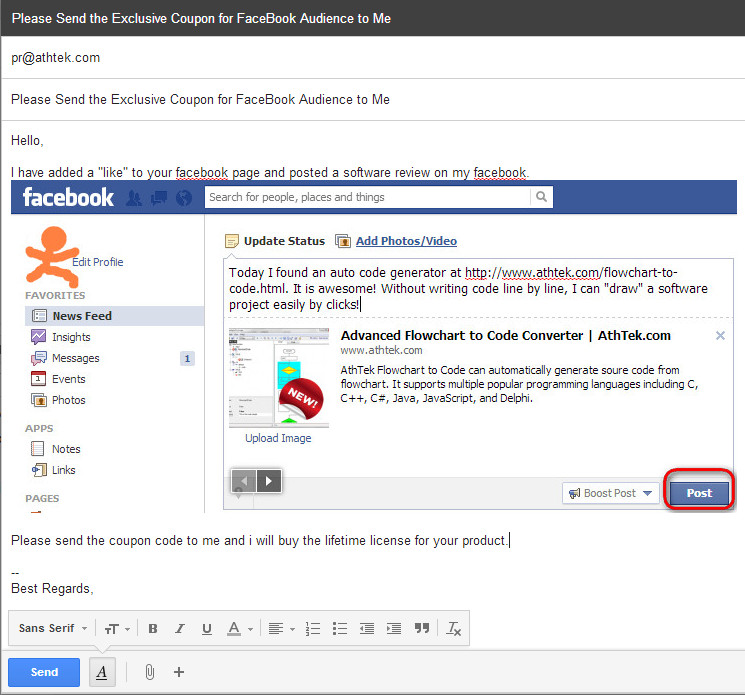Screen dimensions: 745x695
Task: Open Notes under Apps
Action: 66,449
